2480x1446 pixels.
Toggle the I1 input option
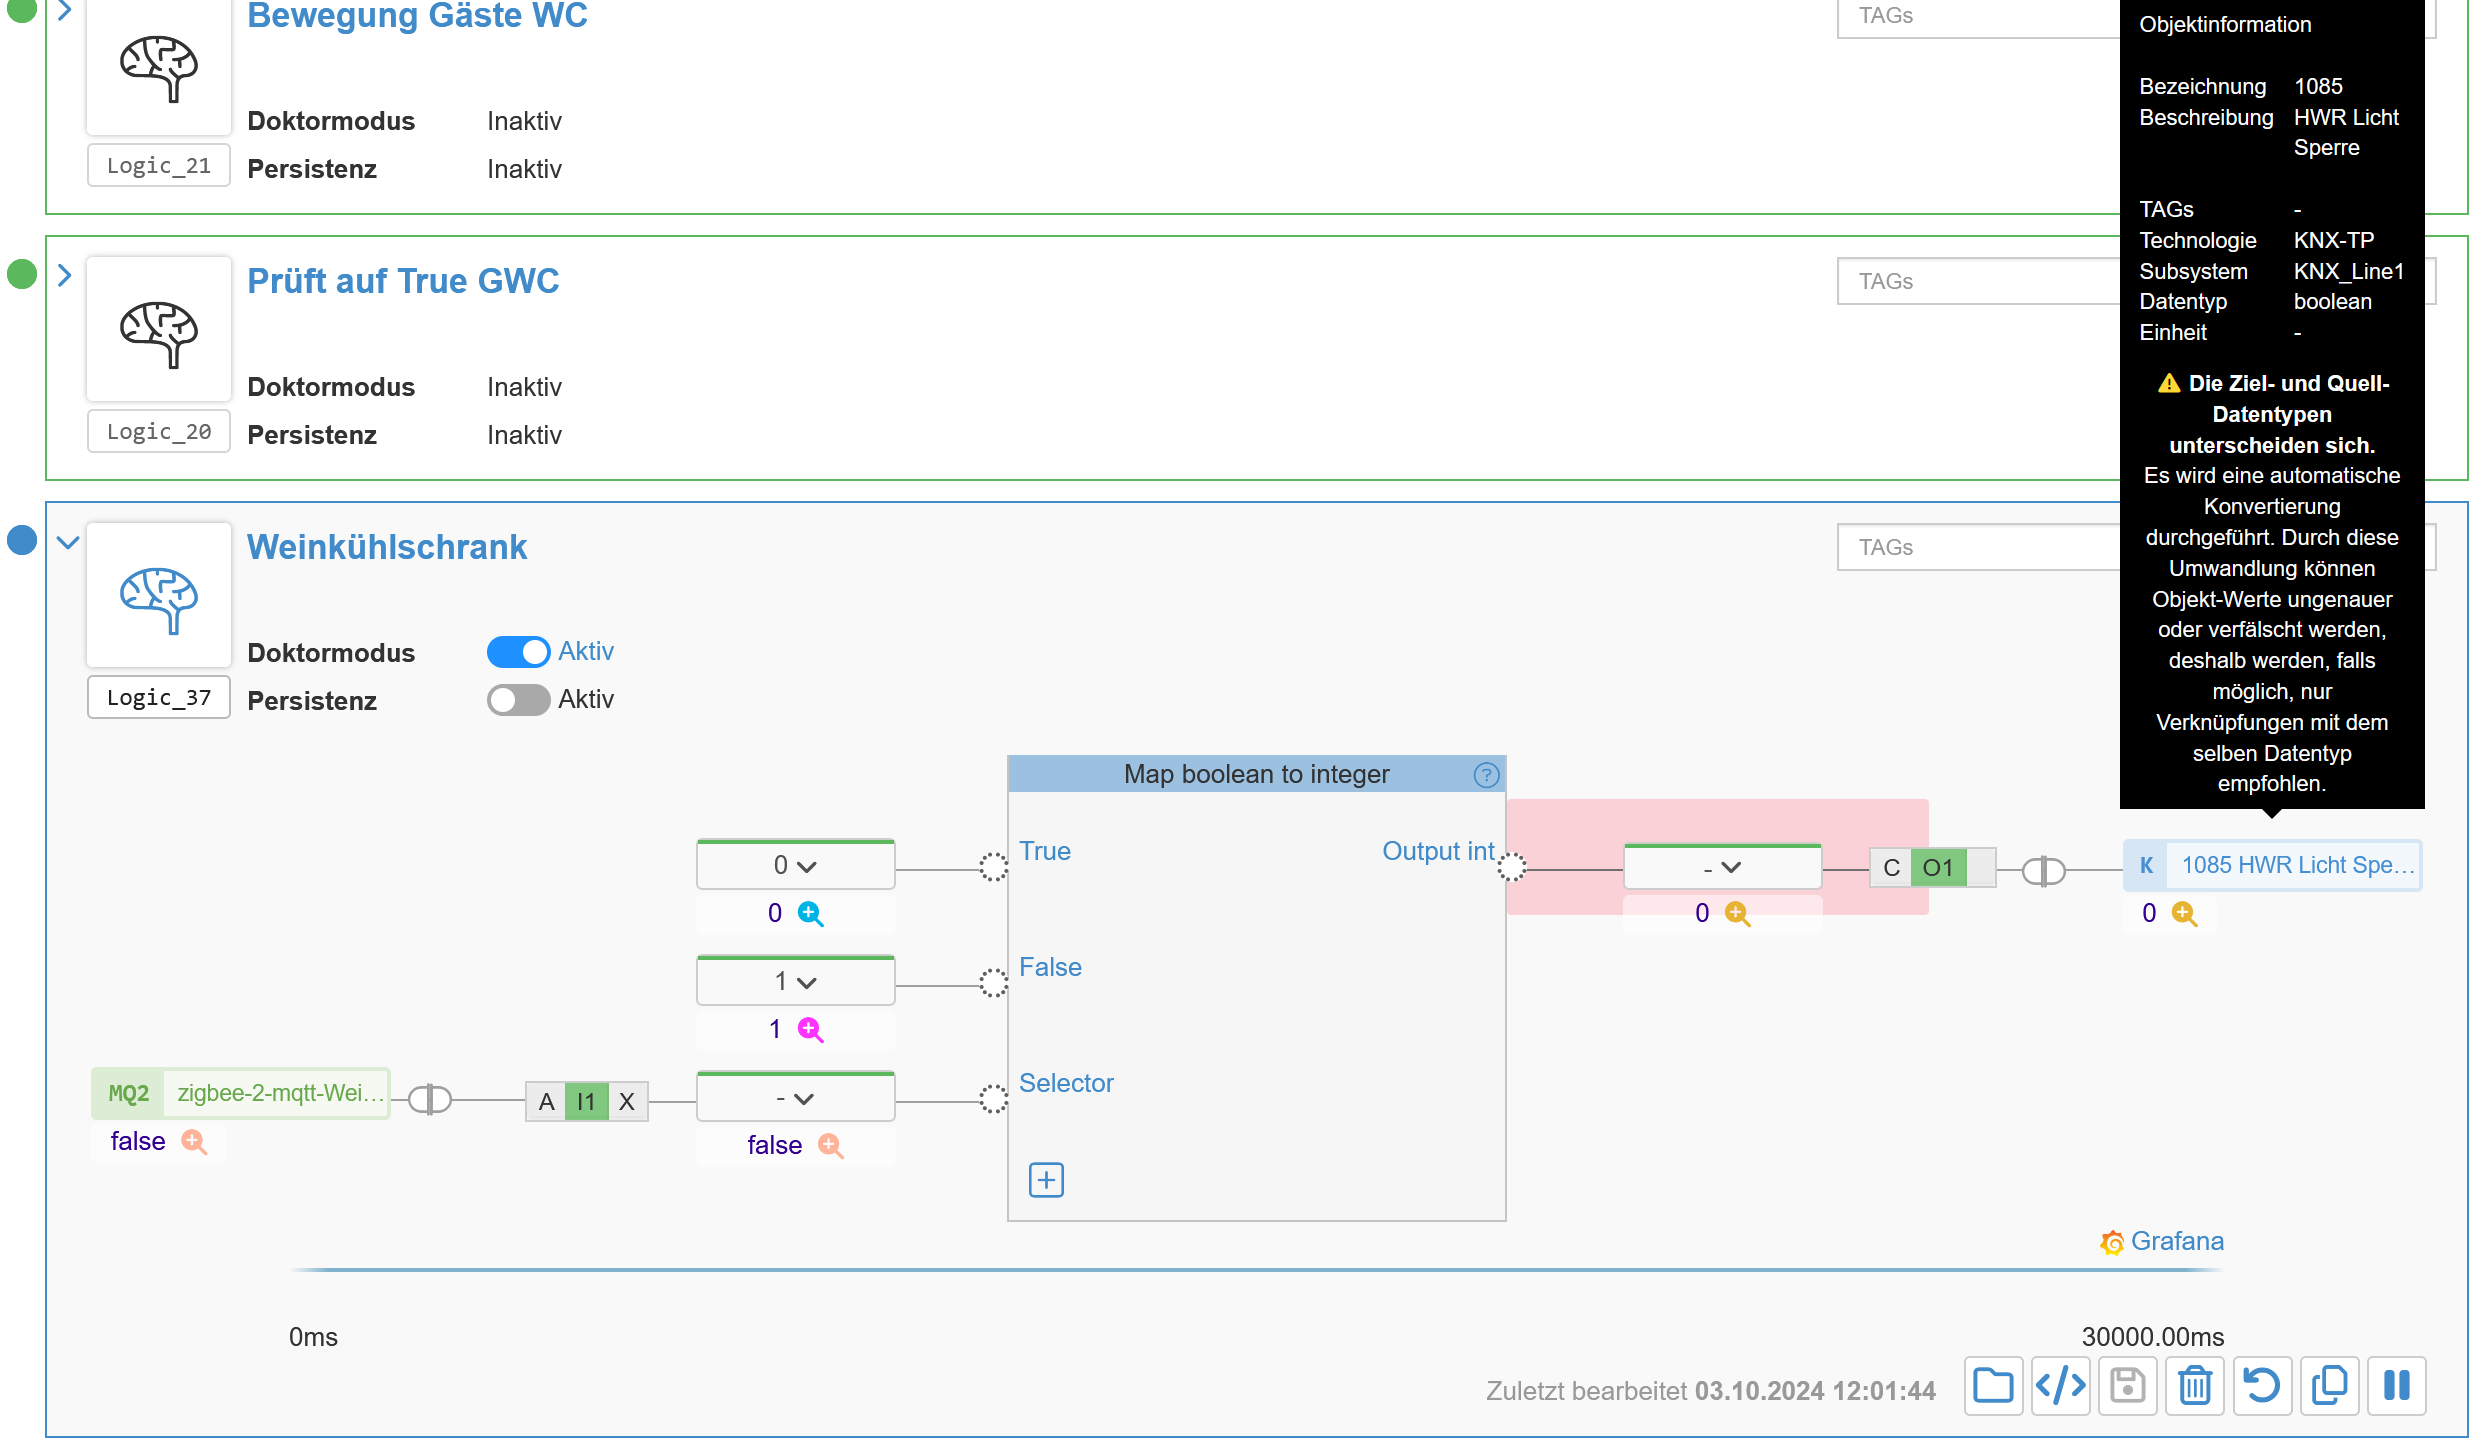(586, 1101)
